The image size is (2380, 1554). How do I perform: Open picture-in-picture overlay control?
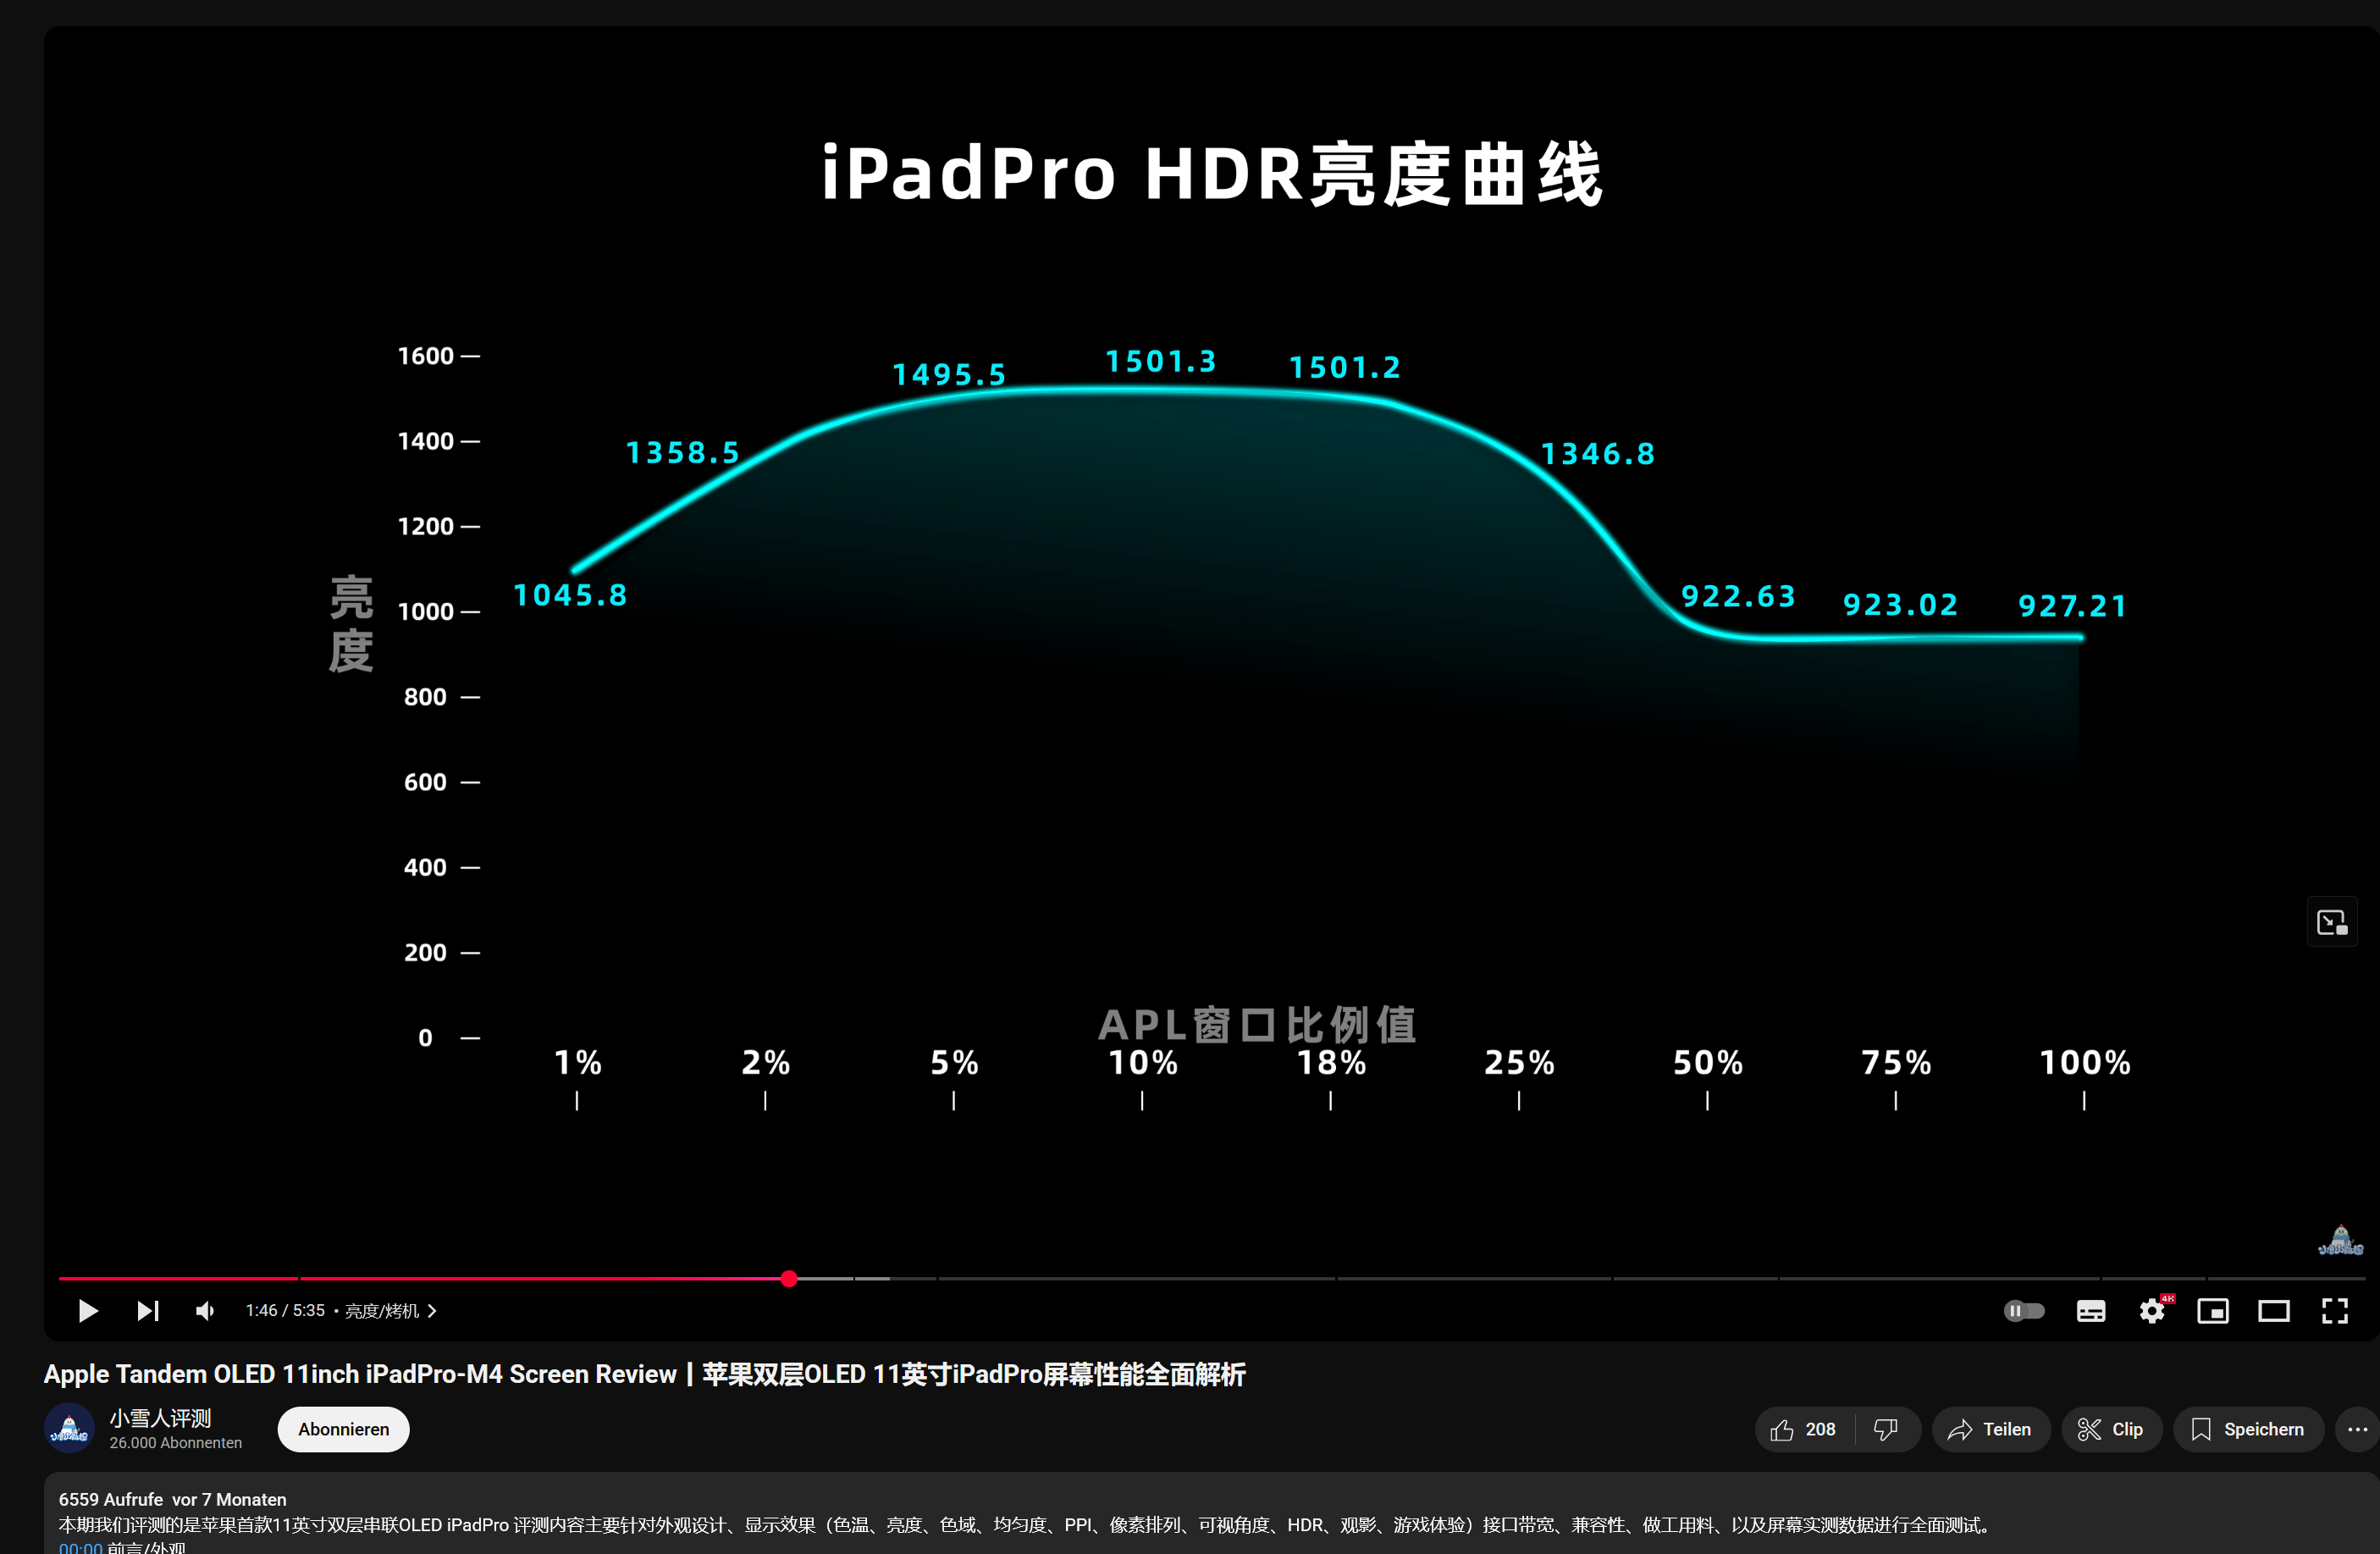click(2332, 921)
